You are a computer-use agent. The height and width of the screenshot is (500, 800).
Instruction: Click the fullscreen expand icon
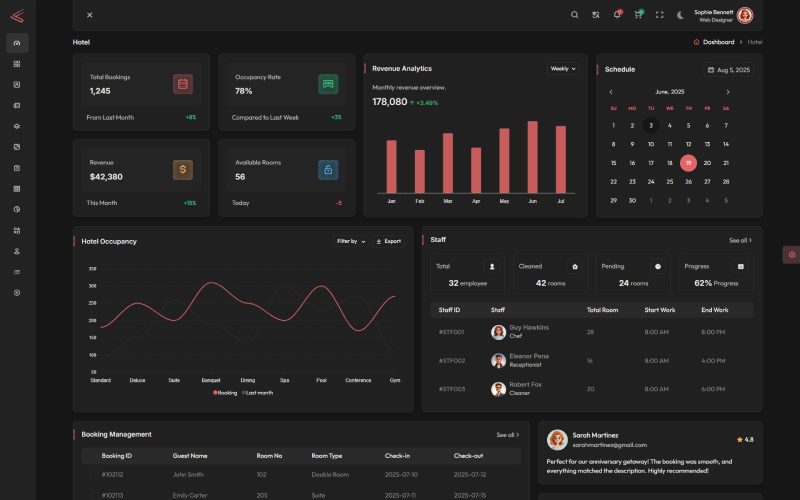click(x=659, y=15)
